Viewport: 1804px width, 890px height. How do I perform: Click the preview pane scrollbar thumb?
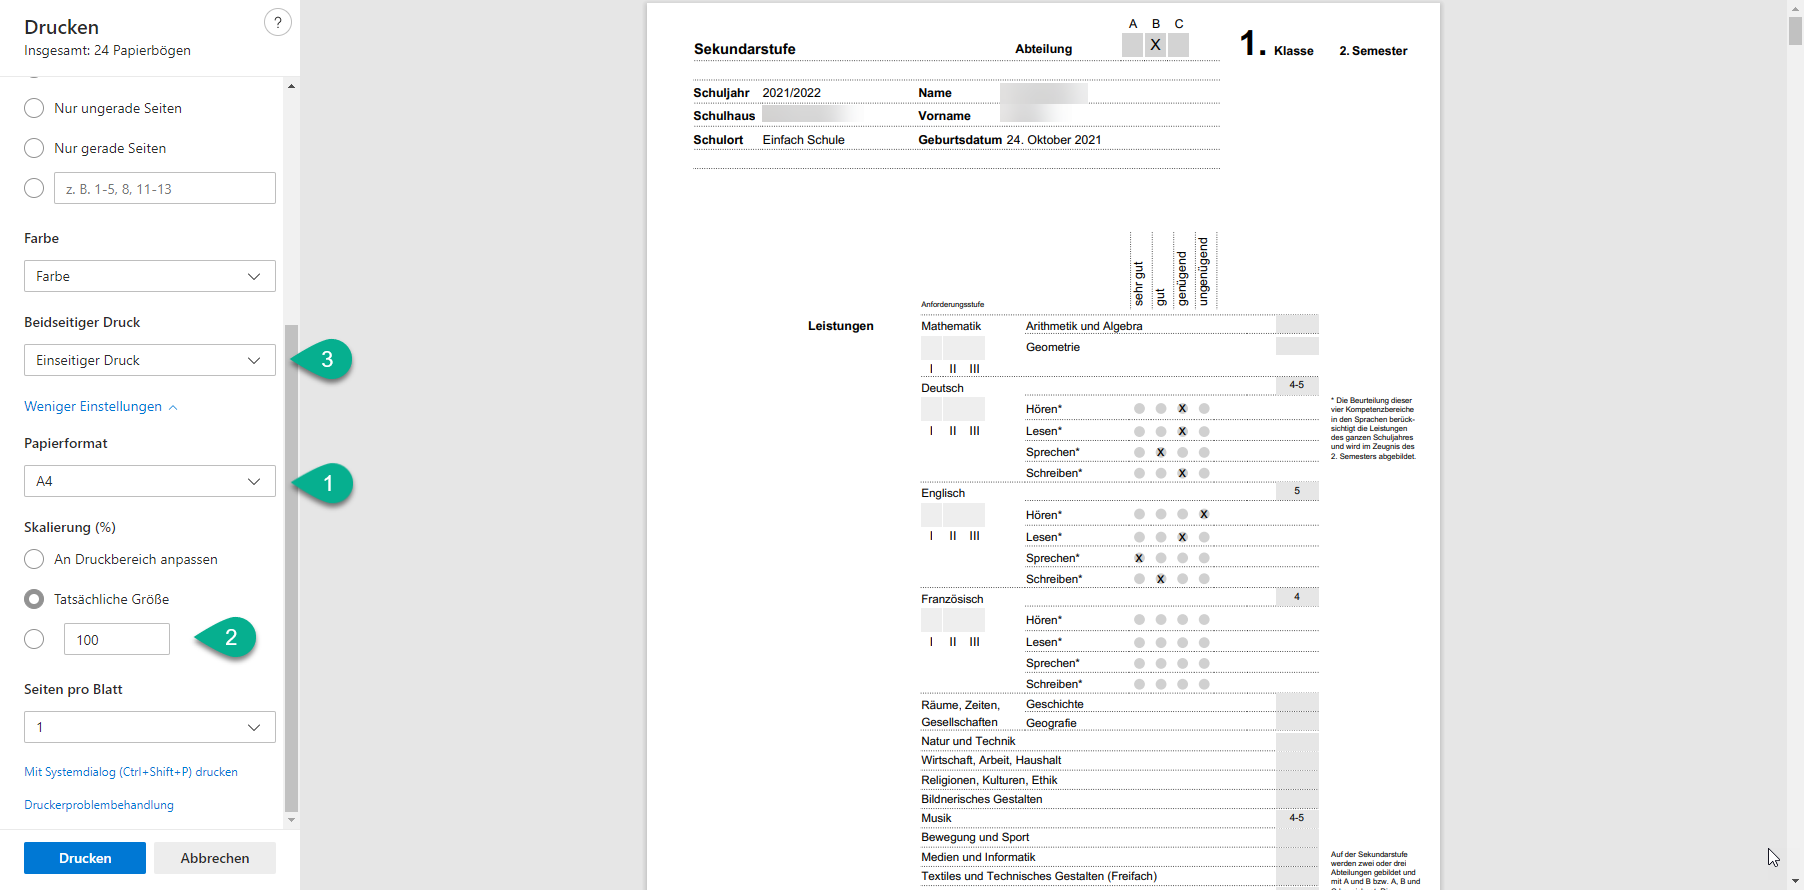[1795, 30]
